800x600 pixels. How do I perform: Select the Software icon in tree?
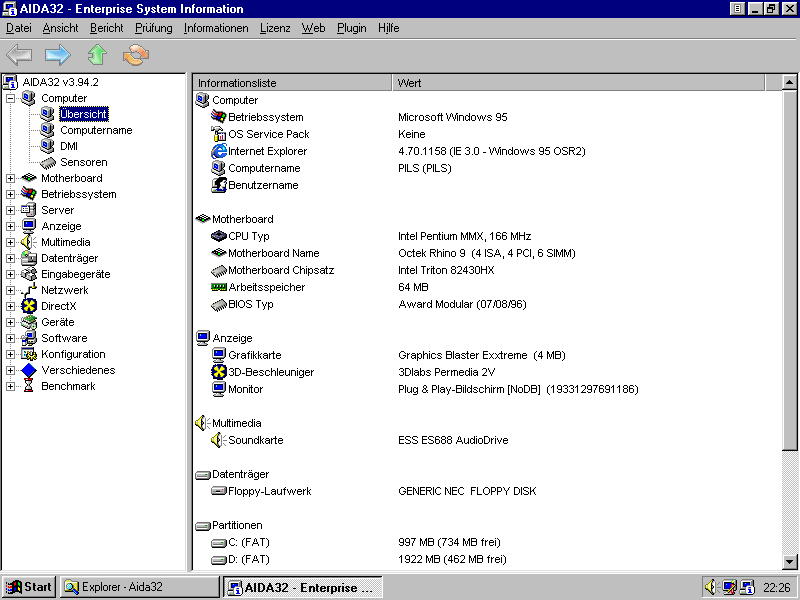[29, 338]
